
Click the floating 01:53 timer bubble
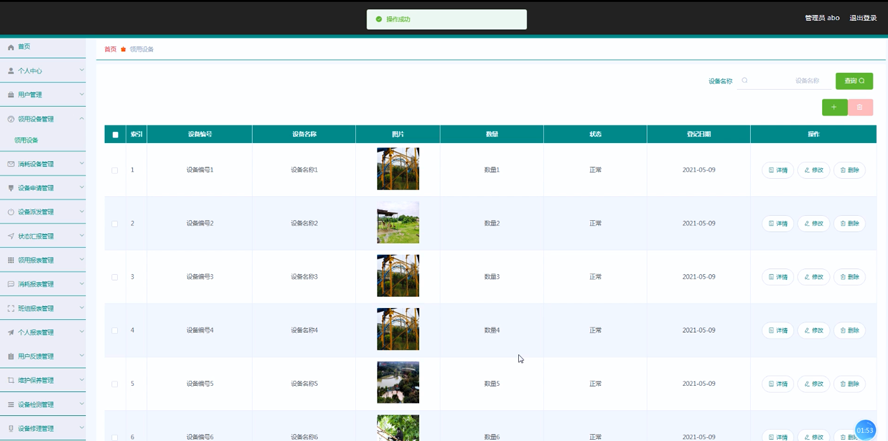click(x=865, y=430)
